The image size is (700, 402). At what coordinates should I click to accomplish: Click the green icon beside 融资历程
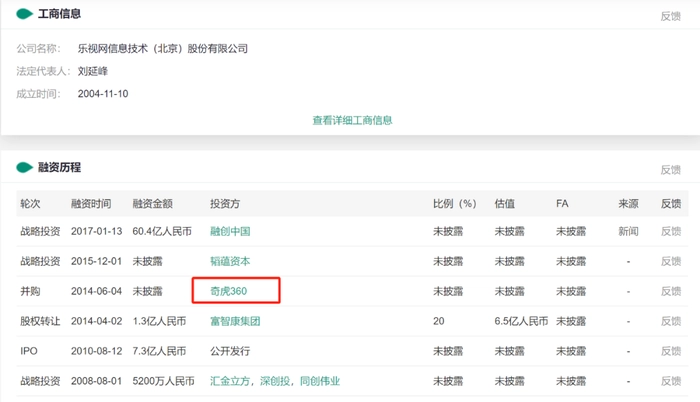point(23,168)
